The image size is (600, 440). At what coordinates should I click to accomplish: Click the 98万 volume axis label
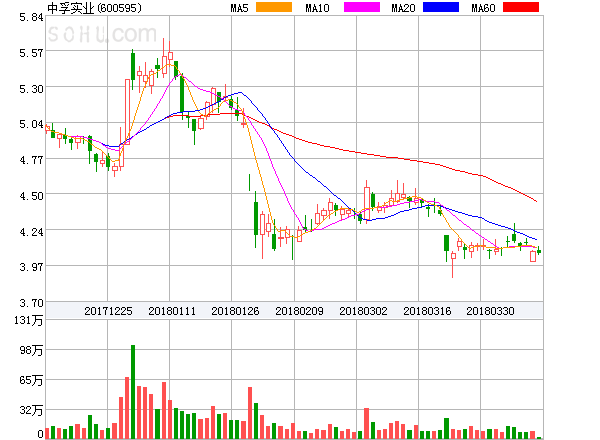[x=31, y=350]
